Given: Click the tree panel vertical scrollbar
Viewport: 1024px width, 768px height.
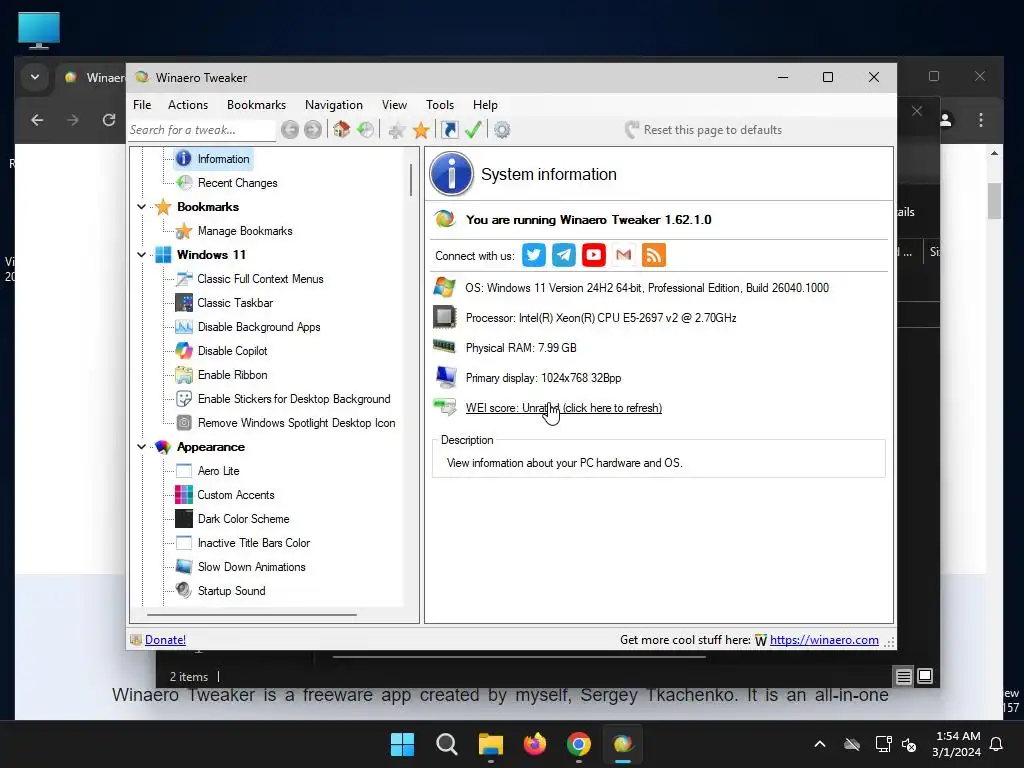Looking at the screenshot, I should 411,180.
